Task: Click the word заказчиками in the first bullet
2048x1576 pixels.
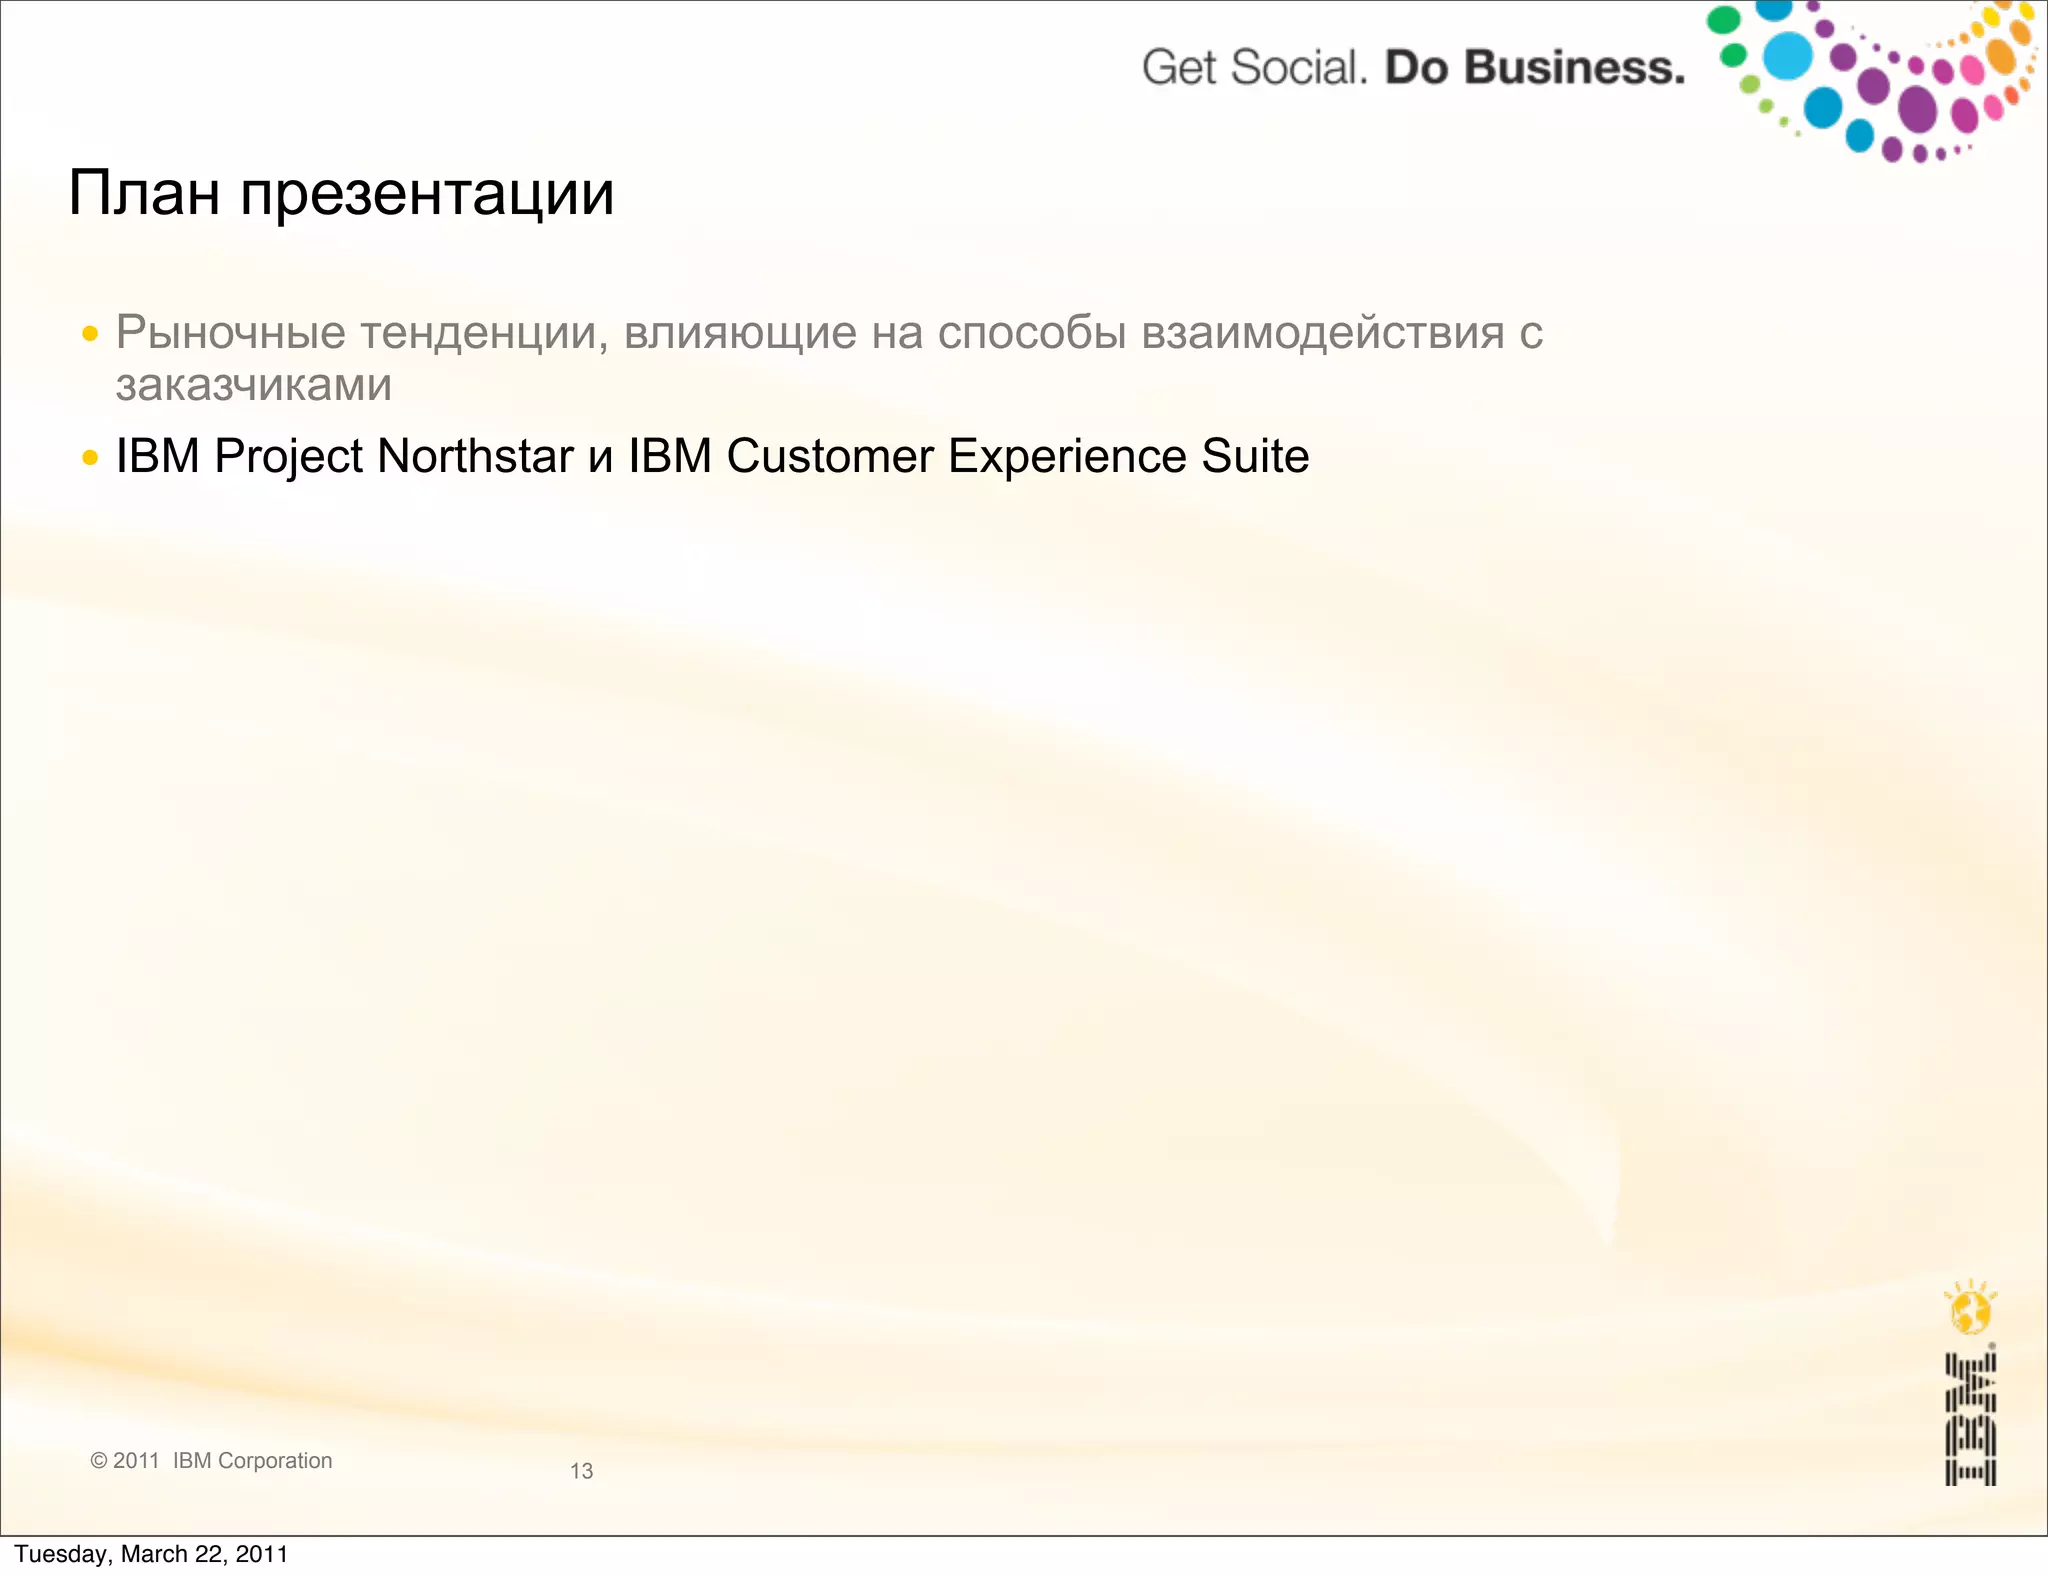Action: click(254, 385)
